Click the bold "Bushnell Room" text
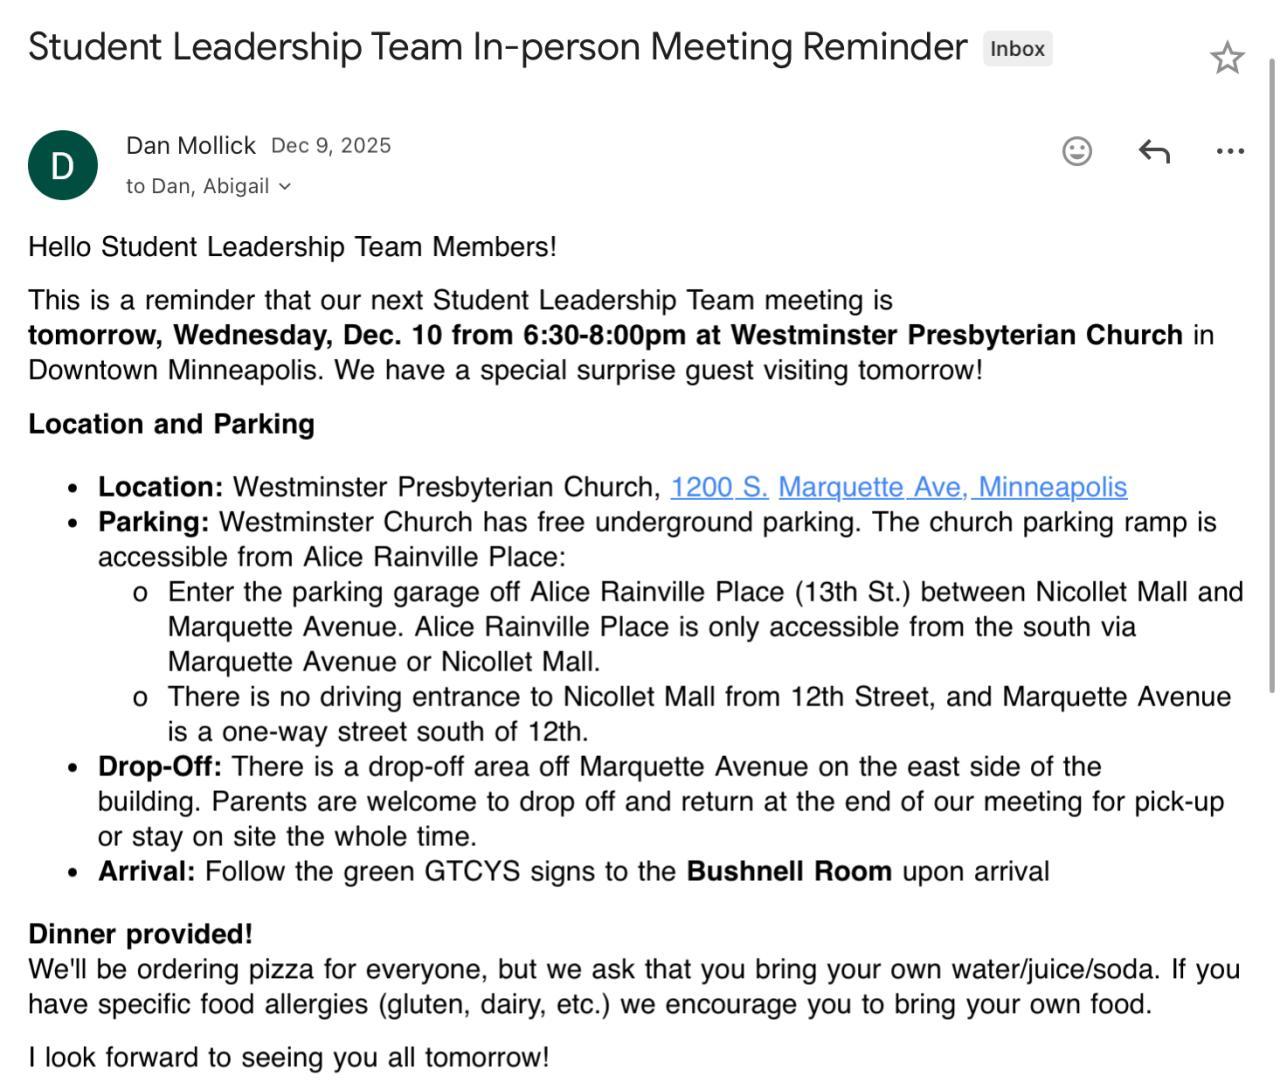This screenshot has width=1280, height=1082. tap(788, 871)
